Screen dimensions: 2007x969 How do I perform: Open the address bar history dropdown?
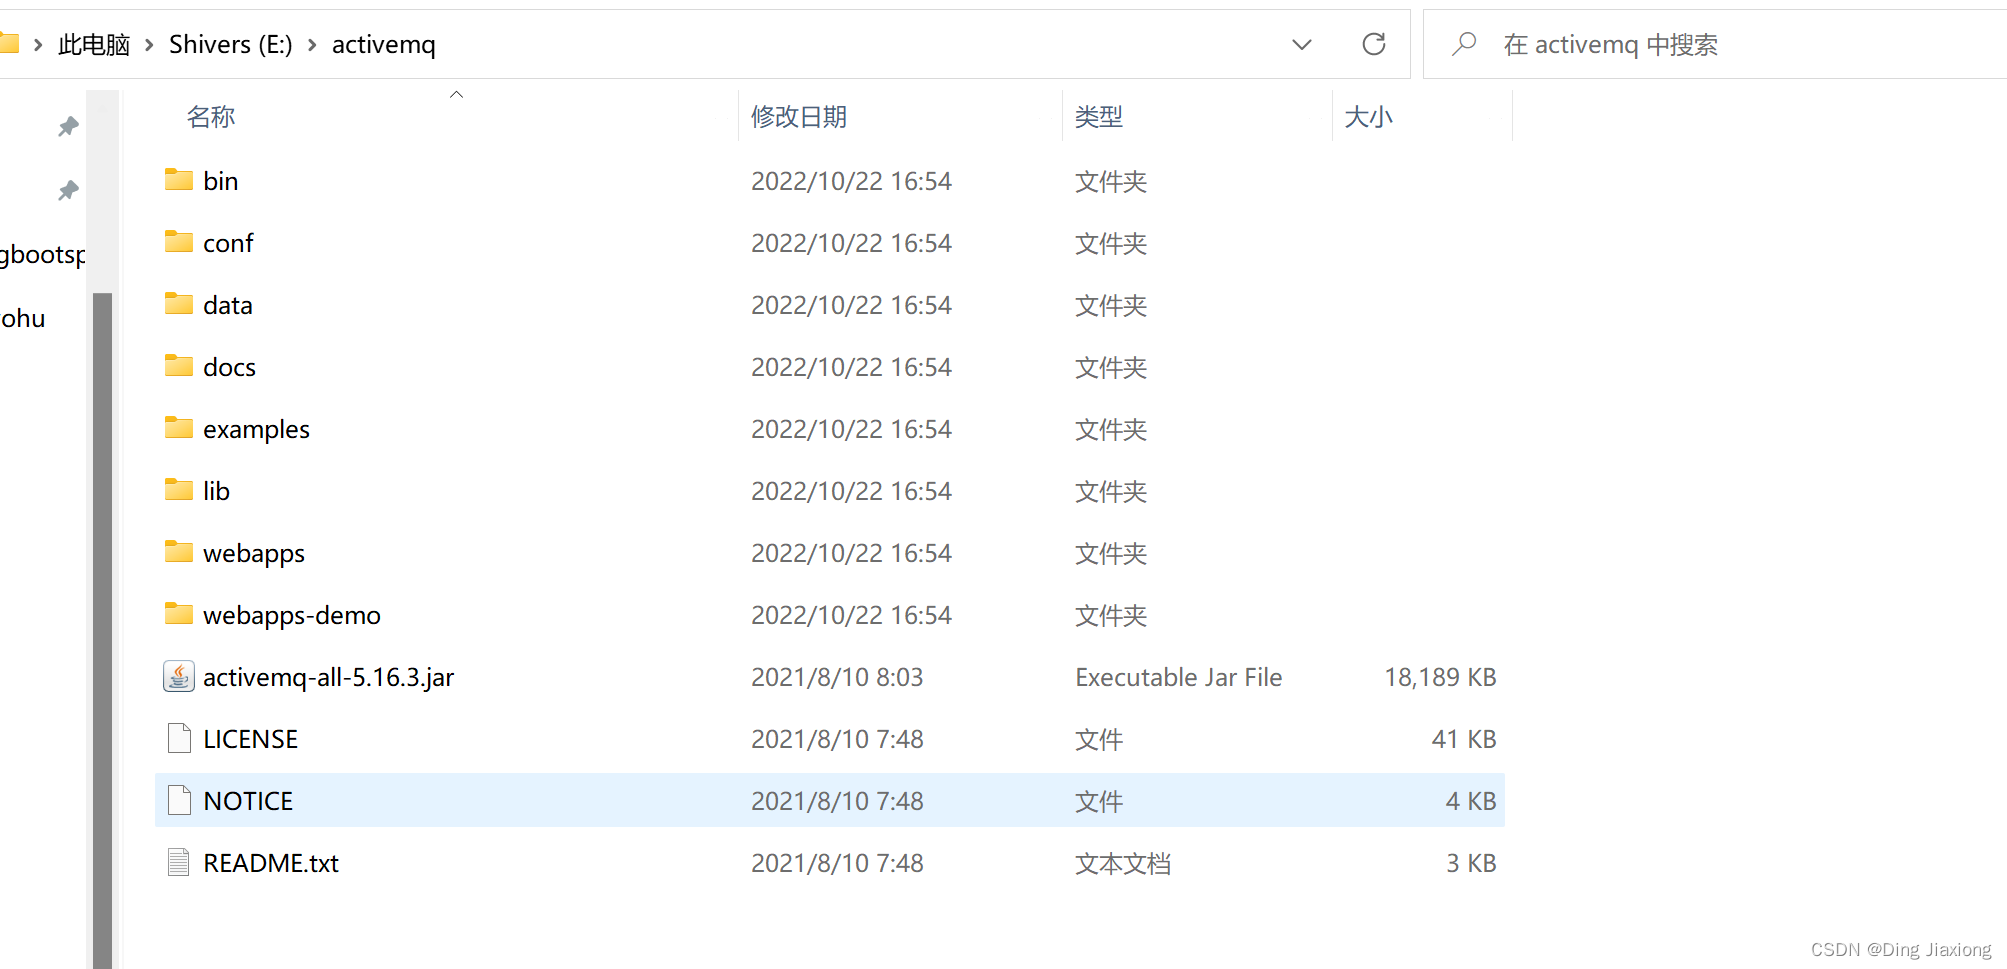(x=1302, y=44)
